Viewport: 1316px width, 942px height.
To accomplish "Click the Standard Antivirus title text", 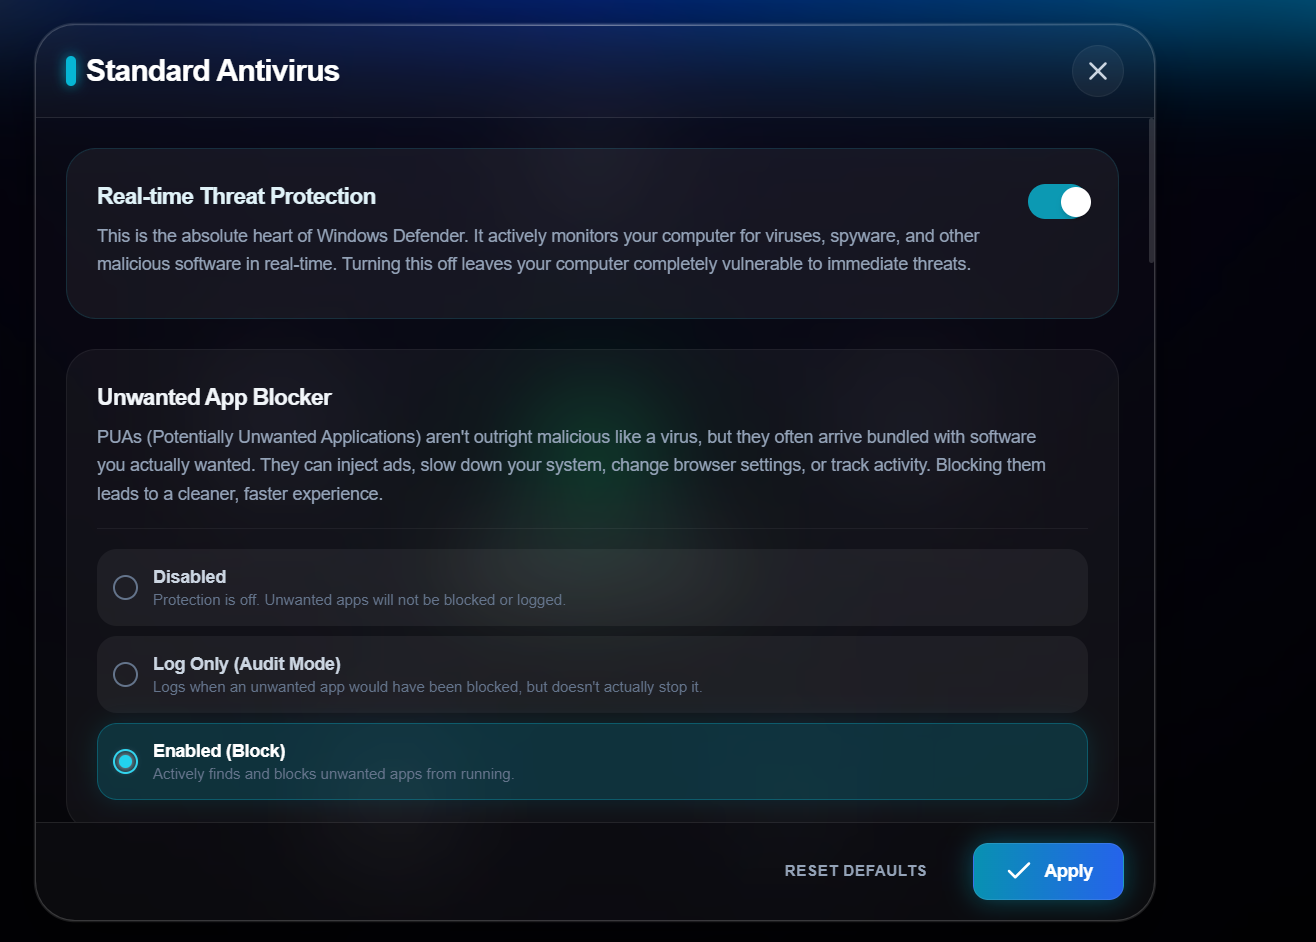I will pos(212,71).
